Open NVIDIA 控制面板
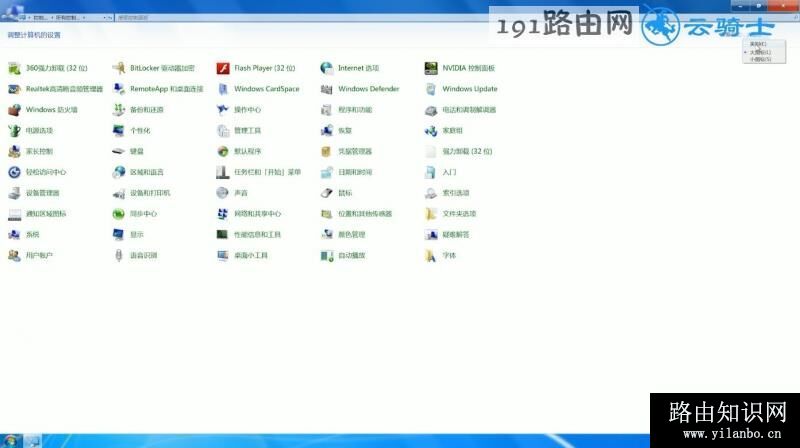Screen dimensions: 800x448 click(460, 68)
